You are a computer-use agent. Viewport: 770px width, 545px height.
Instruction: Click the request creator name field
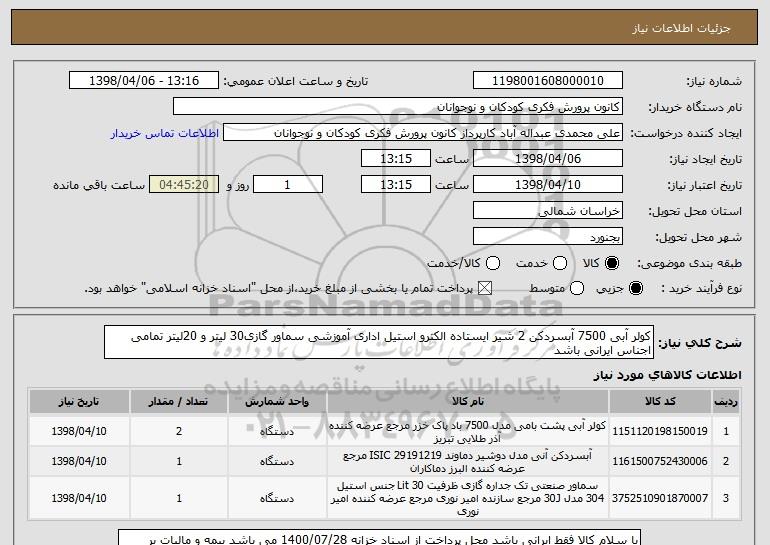point(423,133)
